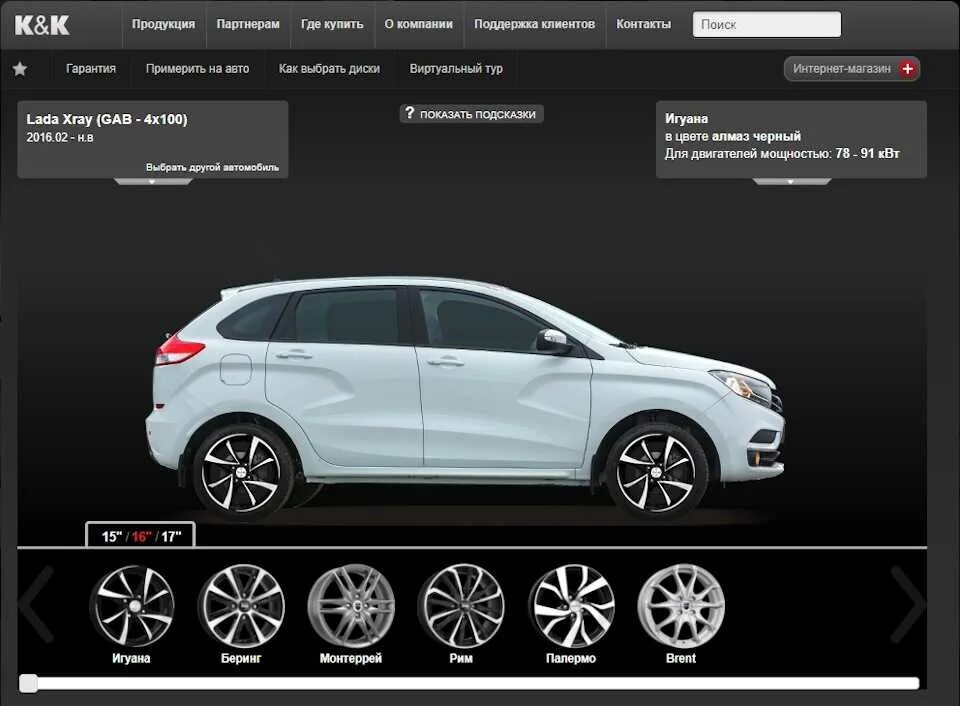Select the Палермо wheel thumbnail

571,606
